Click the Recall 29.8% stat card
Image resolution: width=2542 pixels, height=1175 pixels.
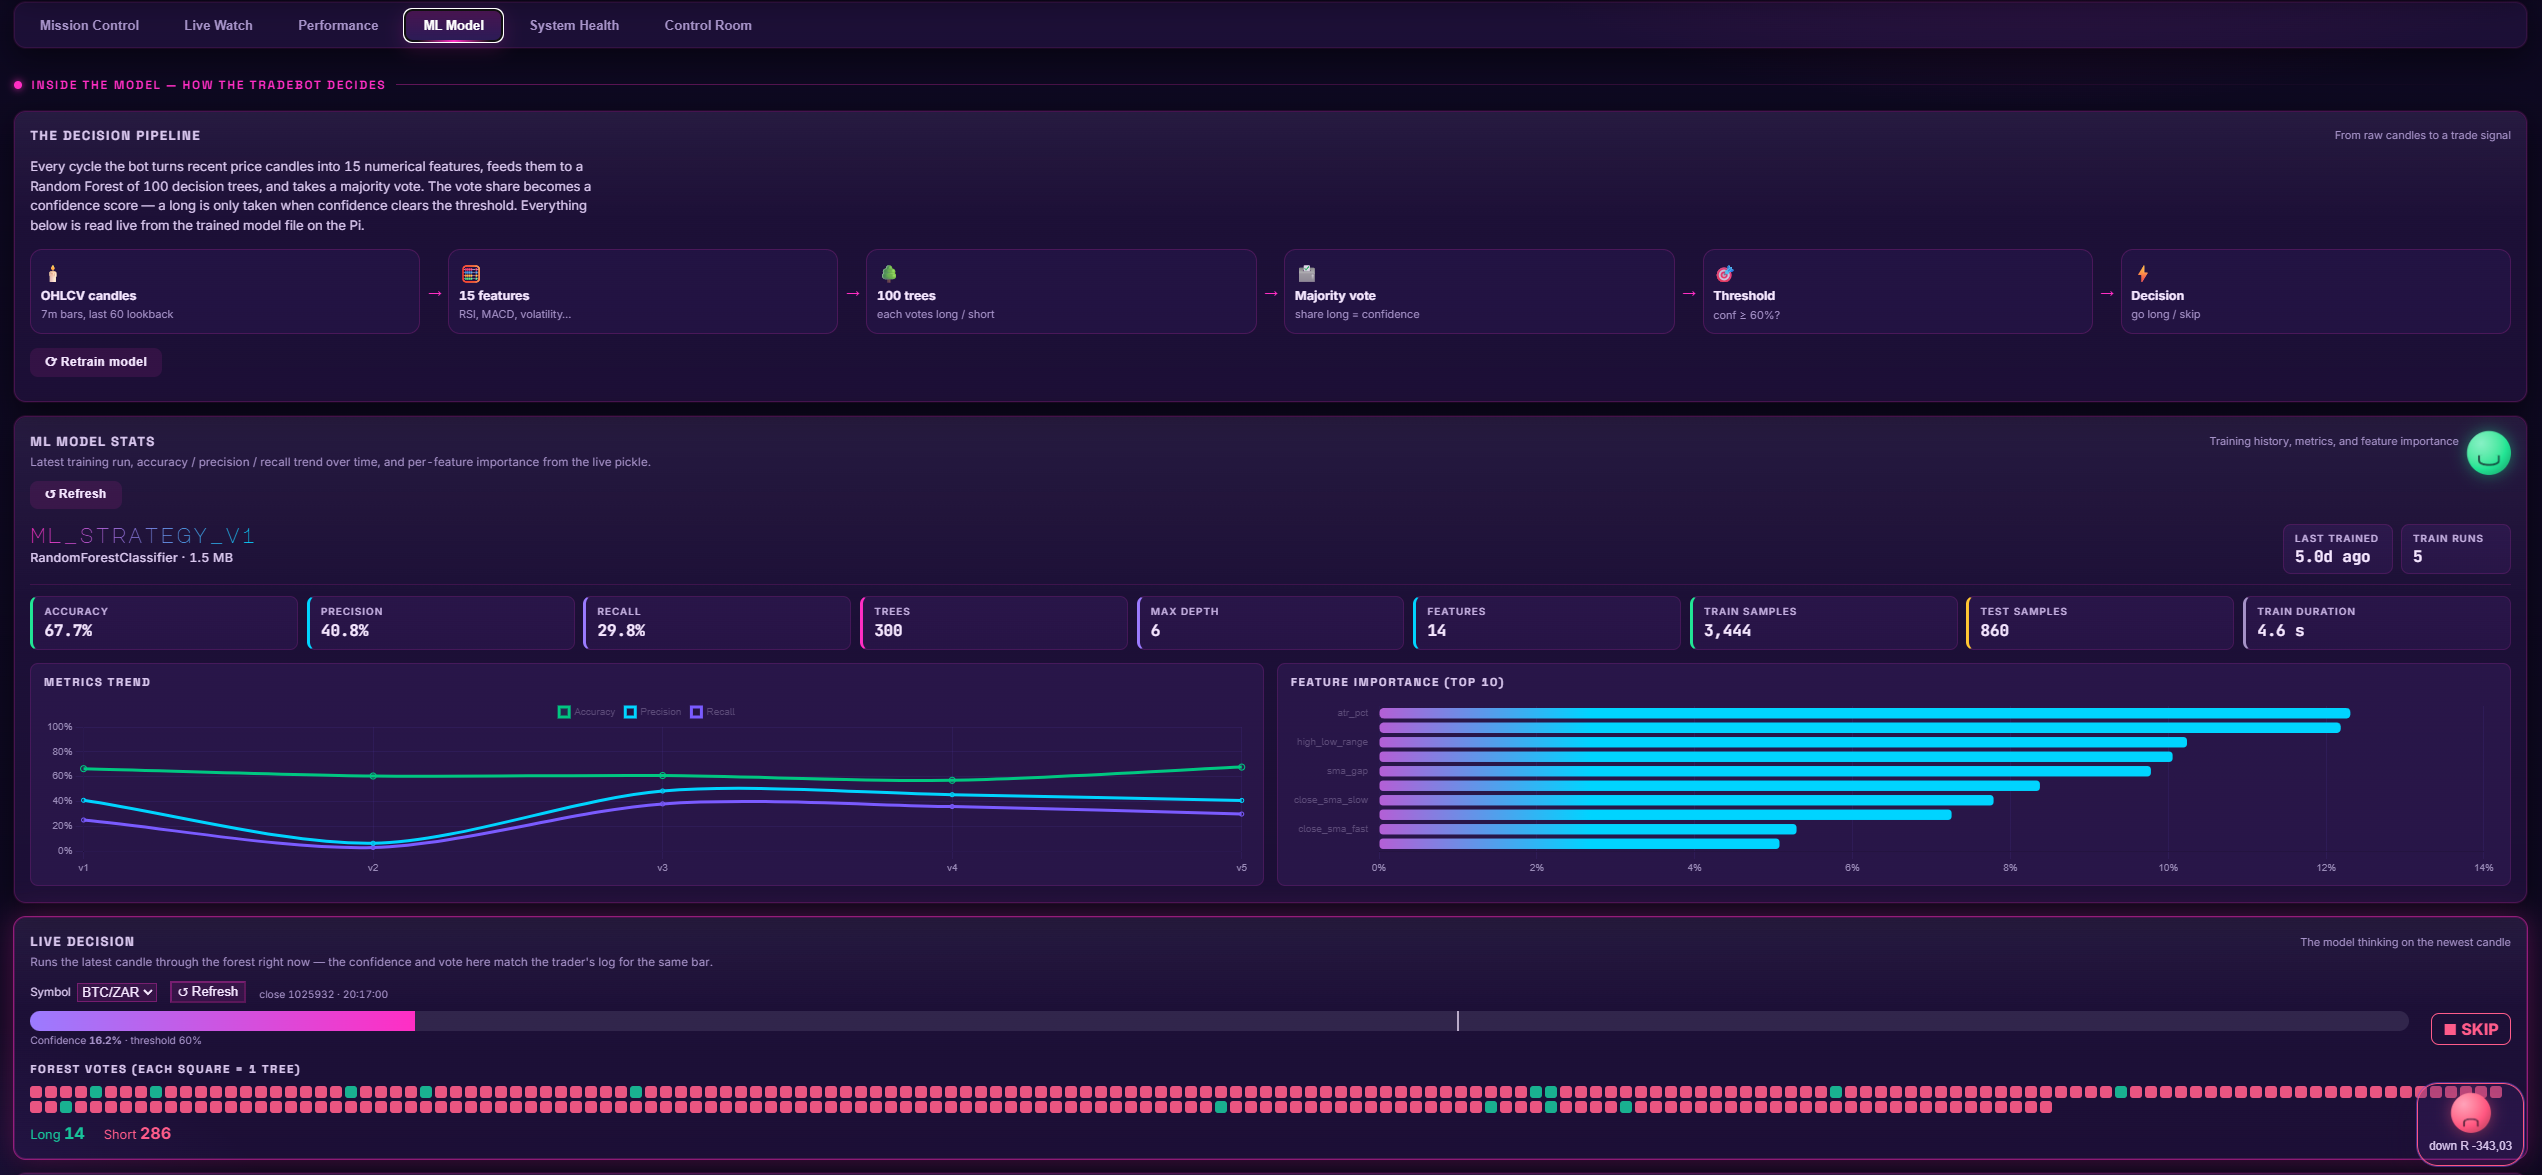pyautogui.click(x=717, y=622)
